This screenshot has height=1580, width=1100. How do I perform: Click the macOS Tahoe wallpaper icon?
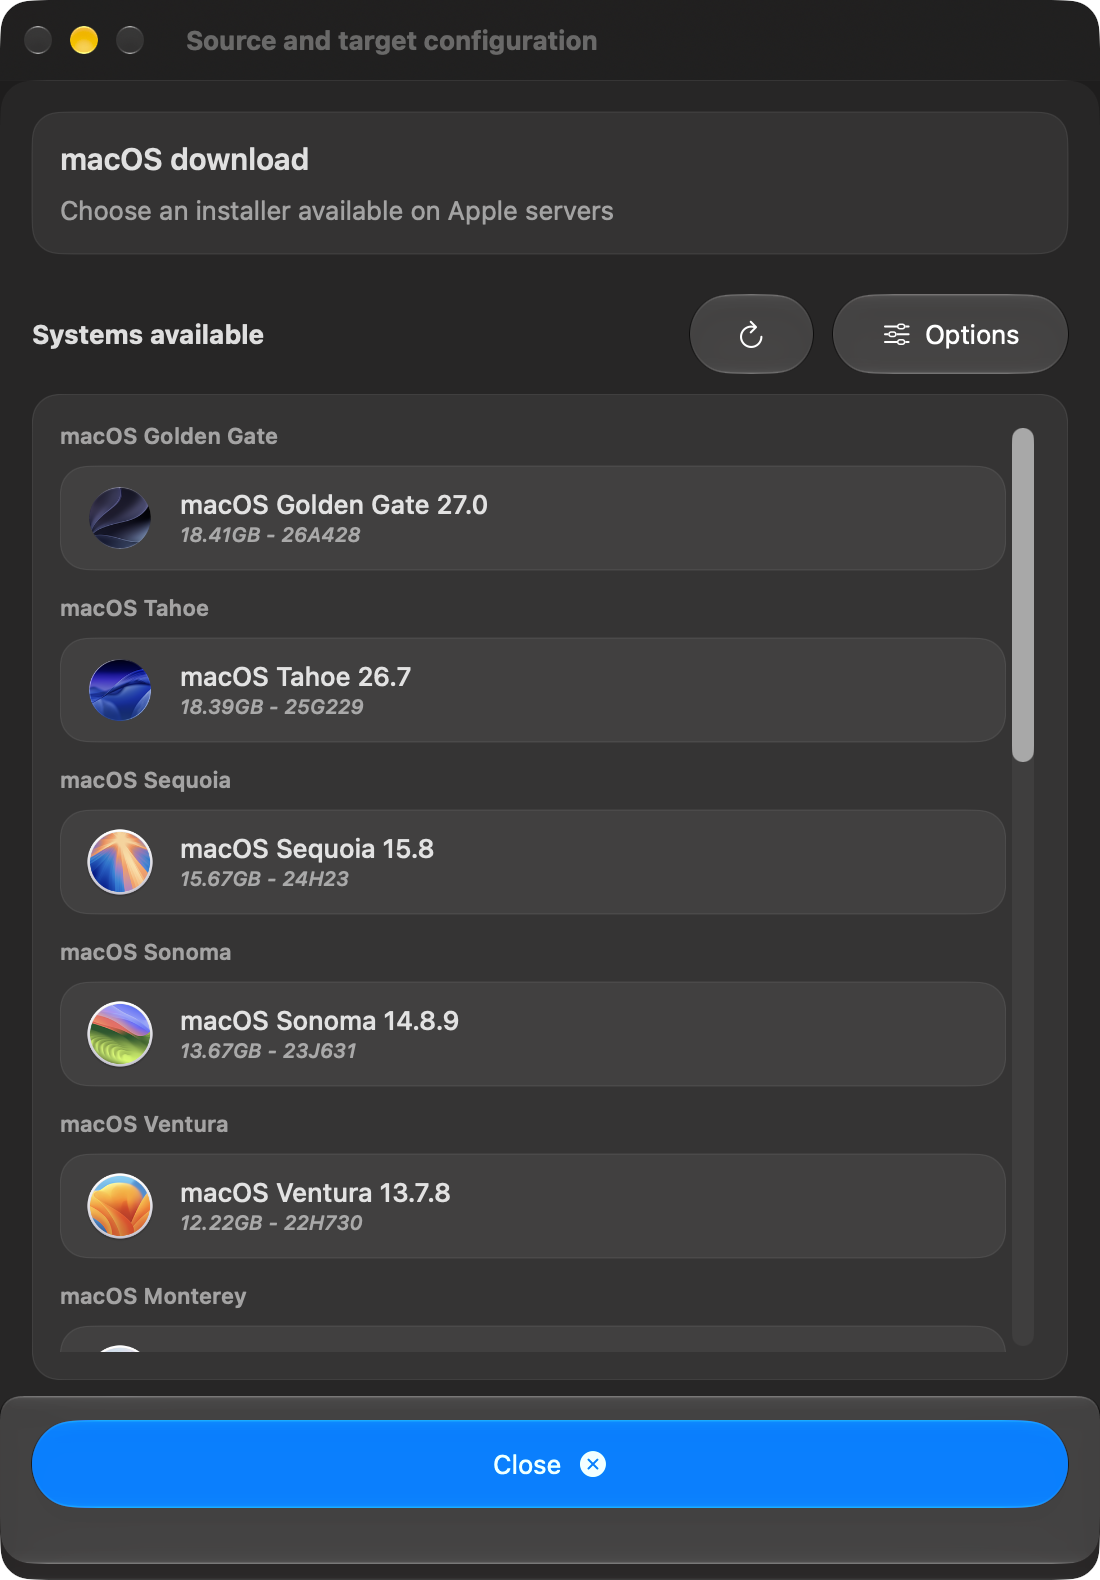[x=120, y=690]
